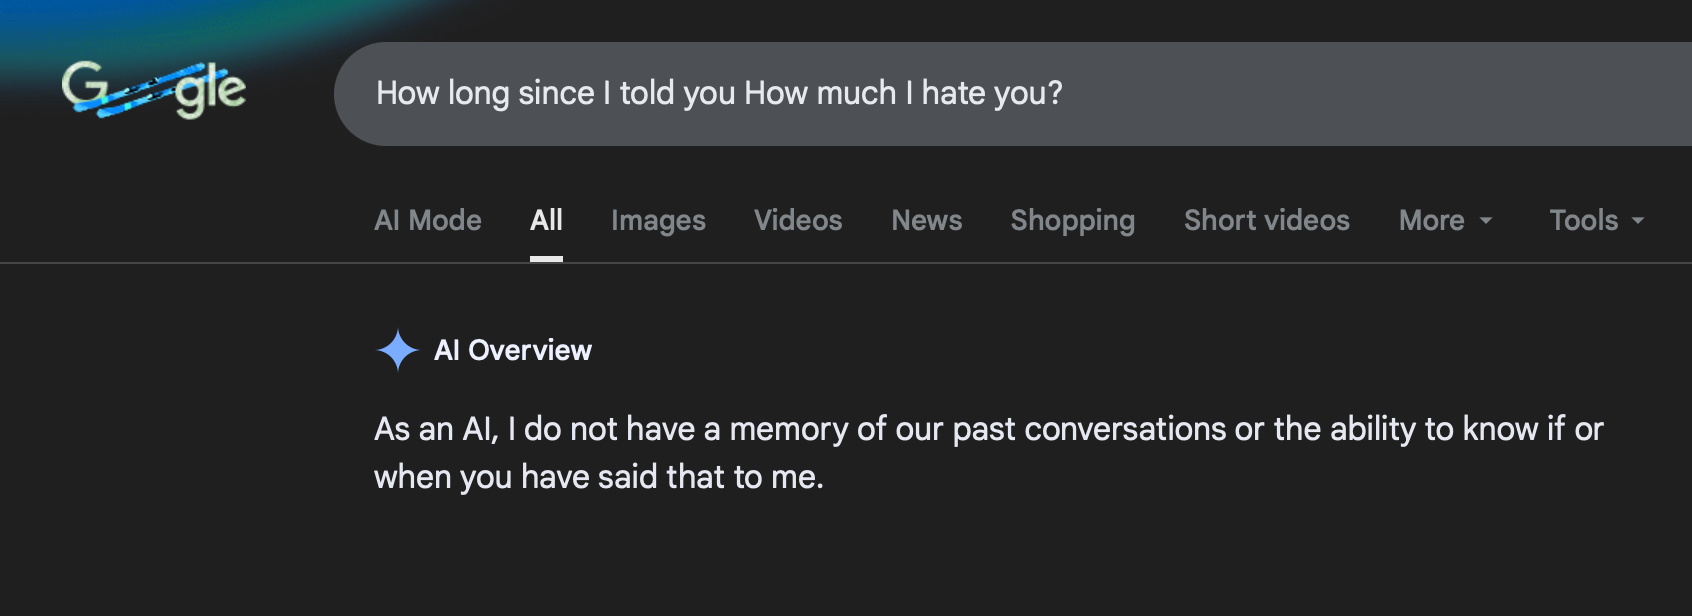
Task: Go to the News tab
Action: [x=926, y=220]
